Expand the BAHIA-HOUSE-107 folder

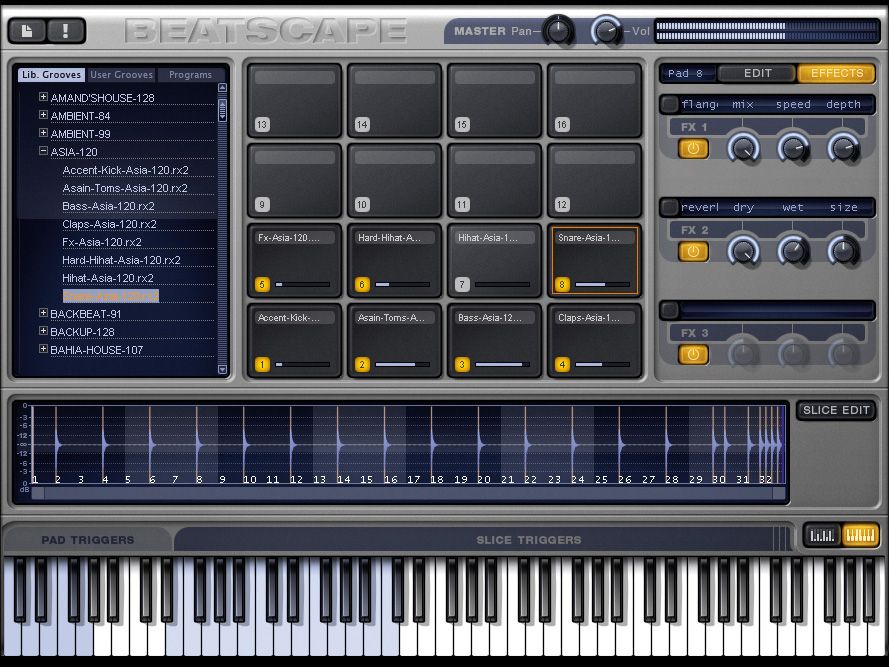click(43, 349)
